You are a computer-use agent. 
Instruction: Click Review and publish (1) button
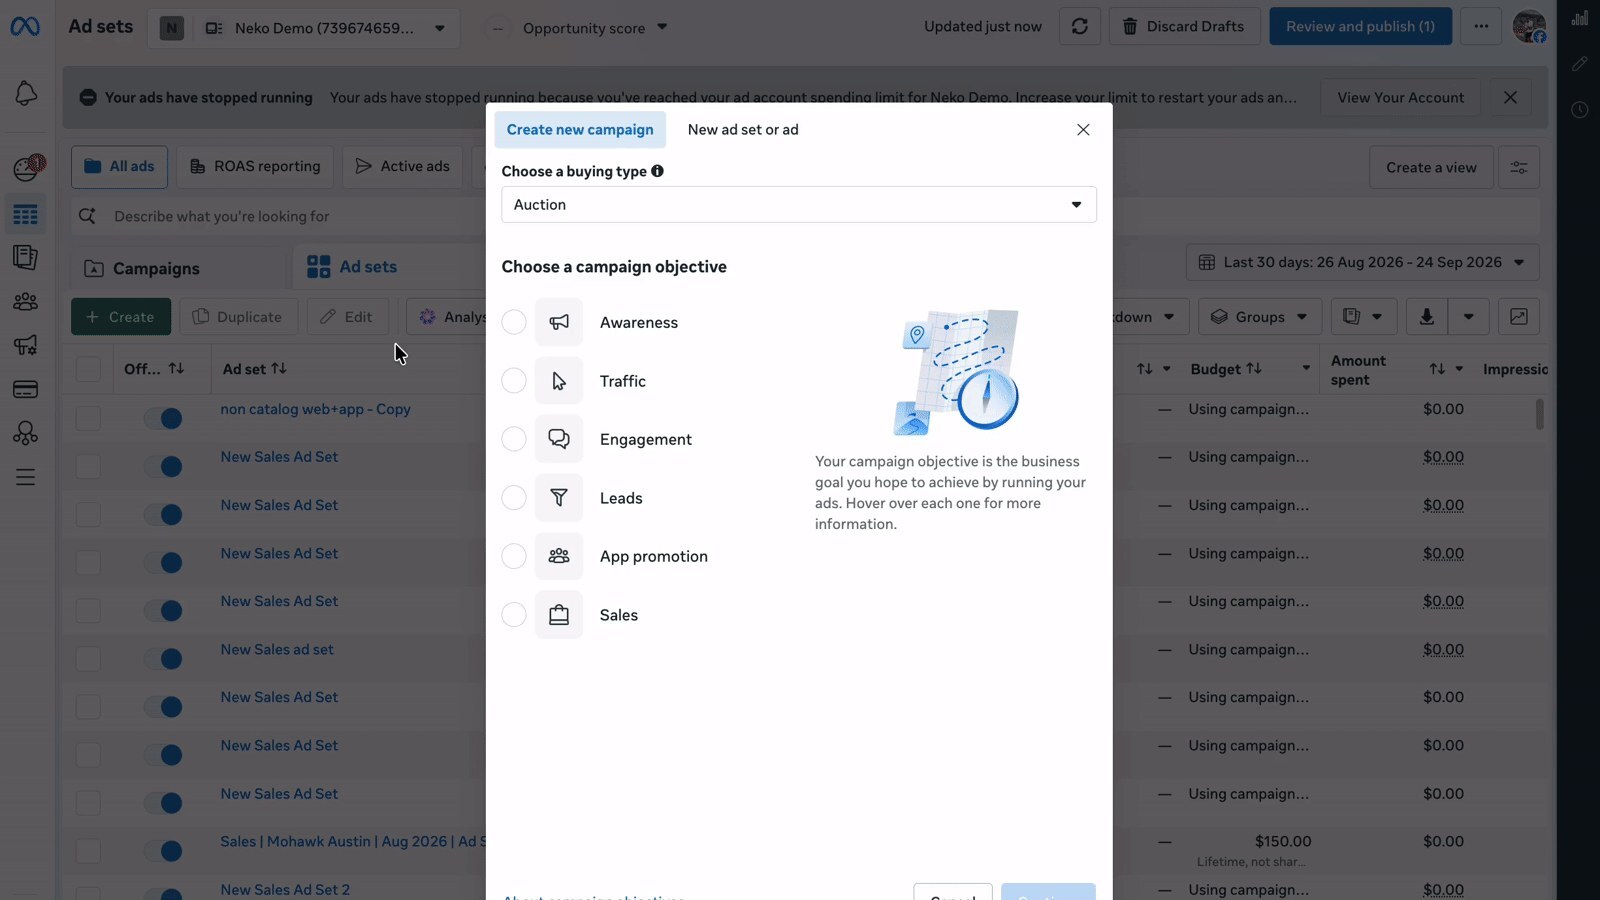pyautogui.click(x=1360, y=27)
